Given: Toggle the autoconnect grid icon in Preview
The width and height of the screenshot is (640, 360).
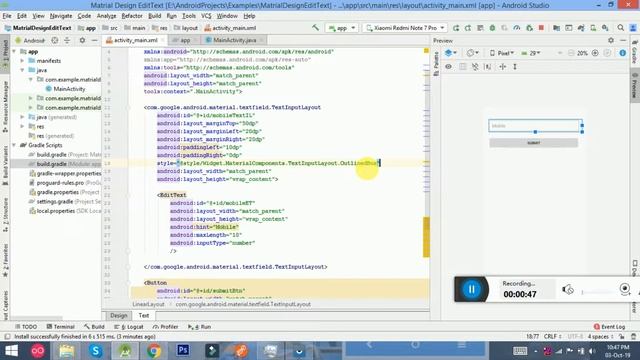Looking at the screenshot, I should point(462,67).
